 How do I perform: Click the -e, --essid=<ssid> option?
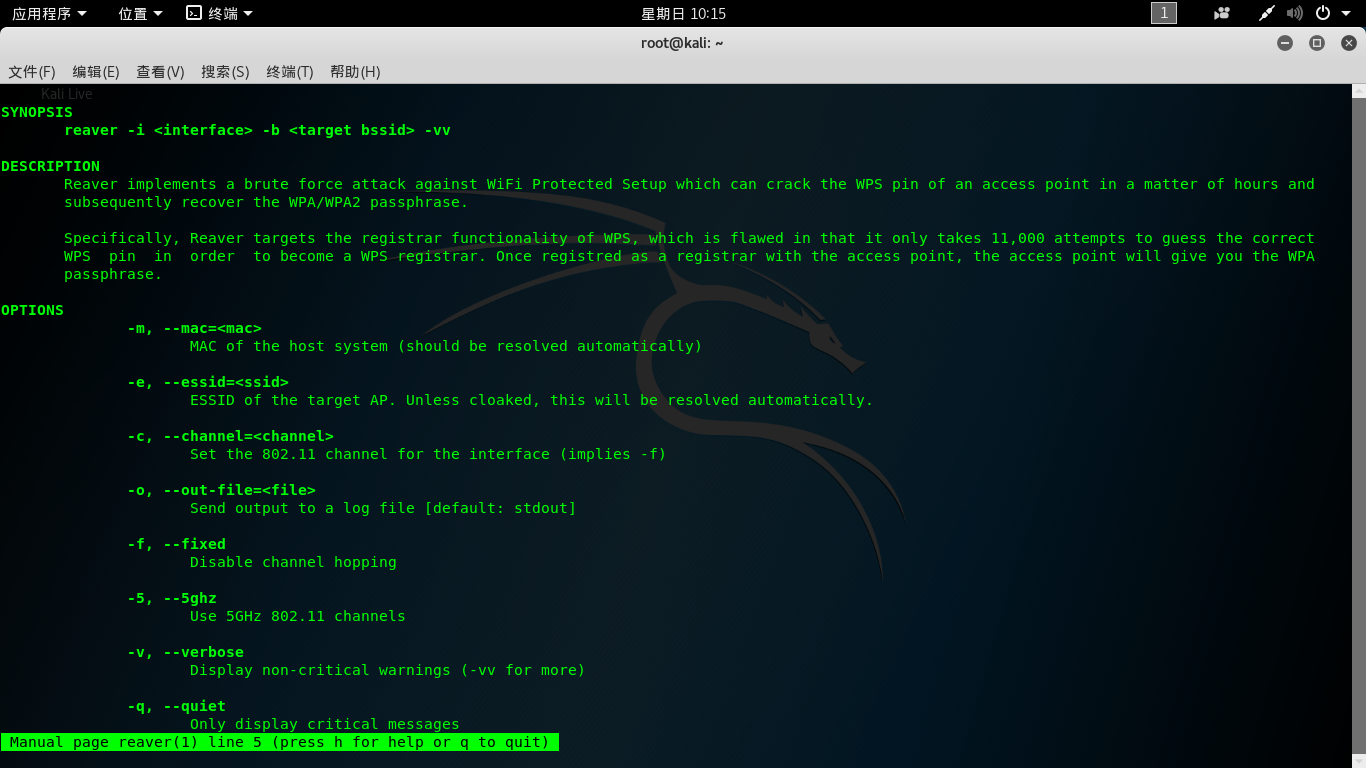pyautogui.click(x=208, y=382)
